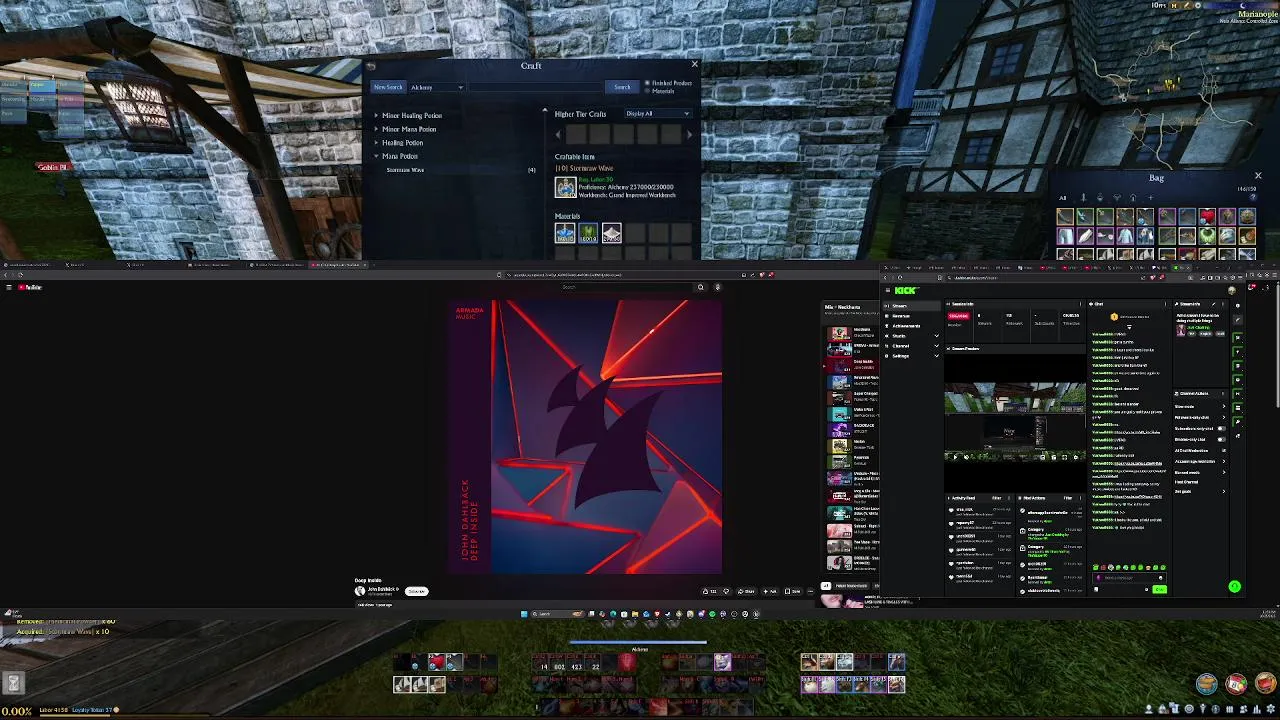The image size is (1280, 720).
Task: Start YouTube voice search with the microphone
Action: [717, 287]
